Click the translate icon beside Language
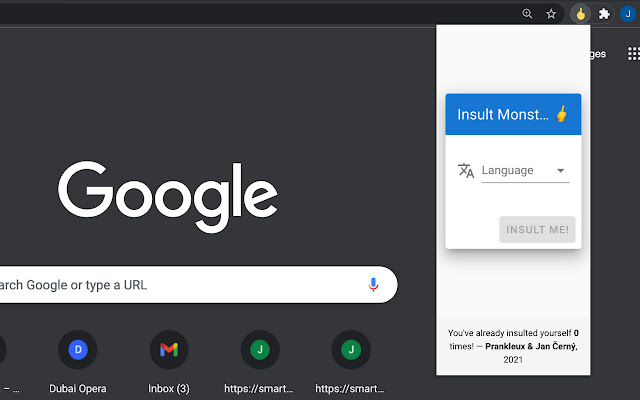 point(466,171)
